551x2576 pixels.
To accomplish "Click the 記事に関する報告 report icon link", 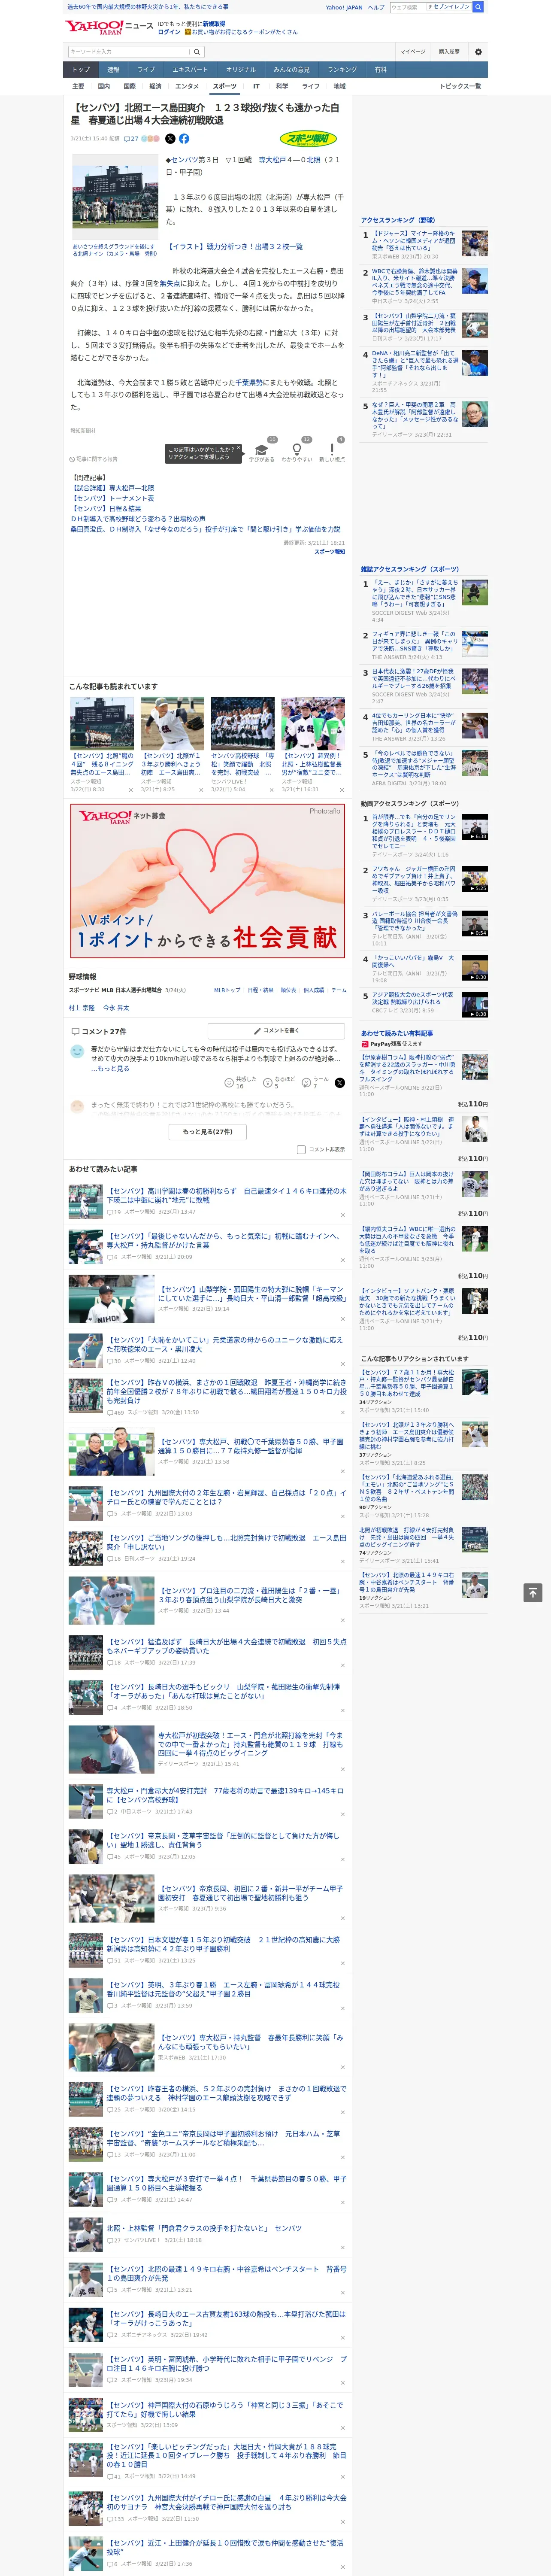I will click(x=94, y=459).
